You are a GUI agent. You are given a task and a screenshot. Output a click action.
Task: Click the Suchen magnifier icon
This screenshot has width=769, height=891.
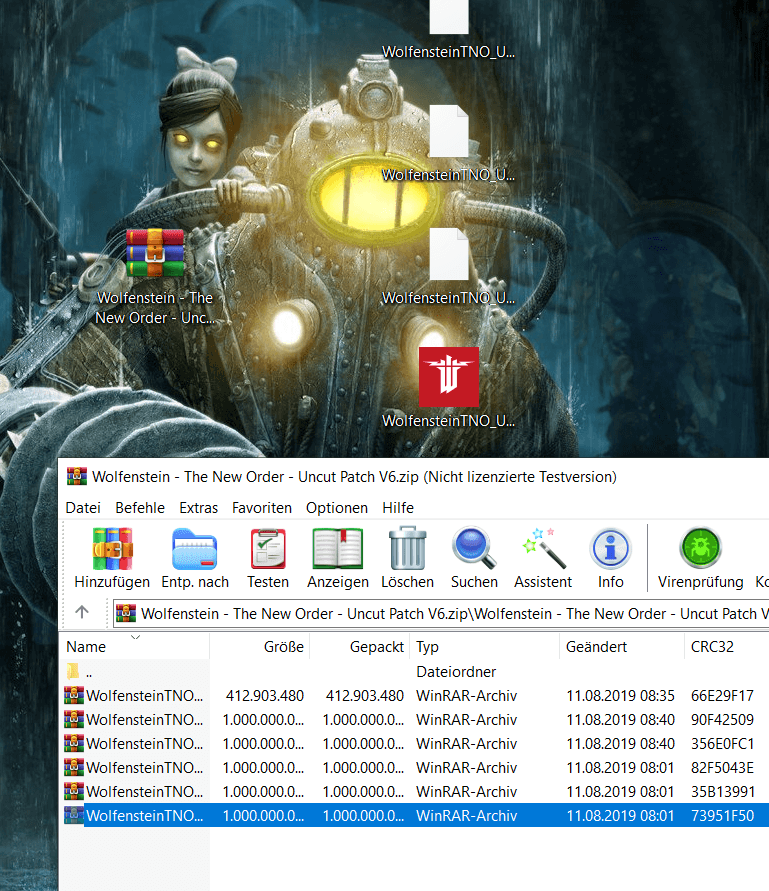coord(474,548)
